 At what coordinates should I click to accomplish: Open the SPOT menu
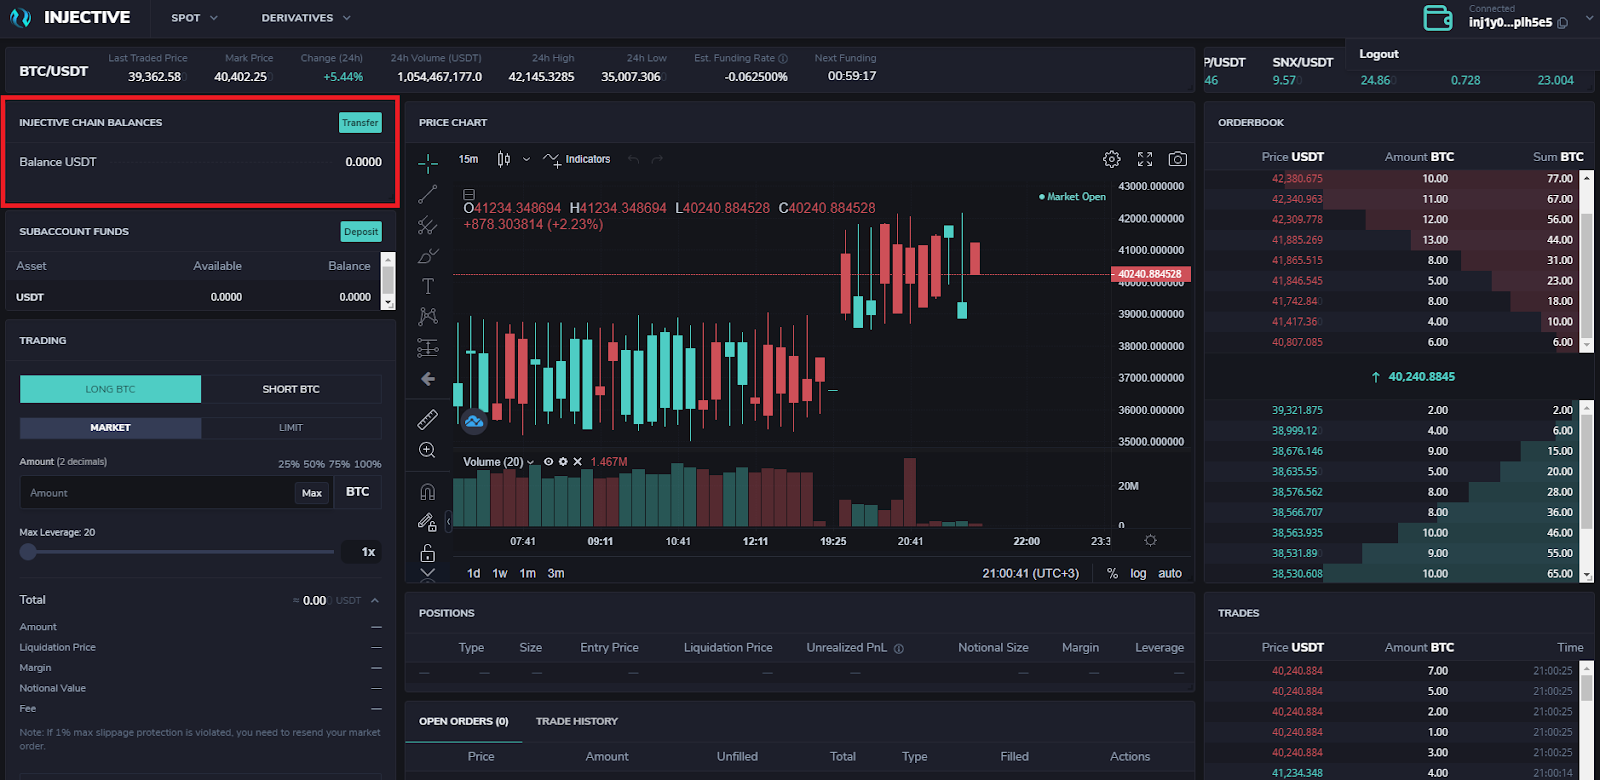pyautogui.click(x=194, y=18)
